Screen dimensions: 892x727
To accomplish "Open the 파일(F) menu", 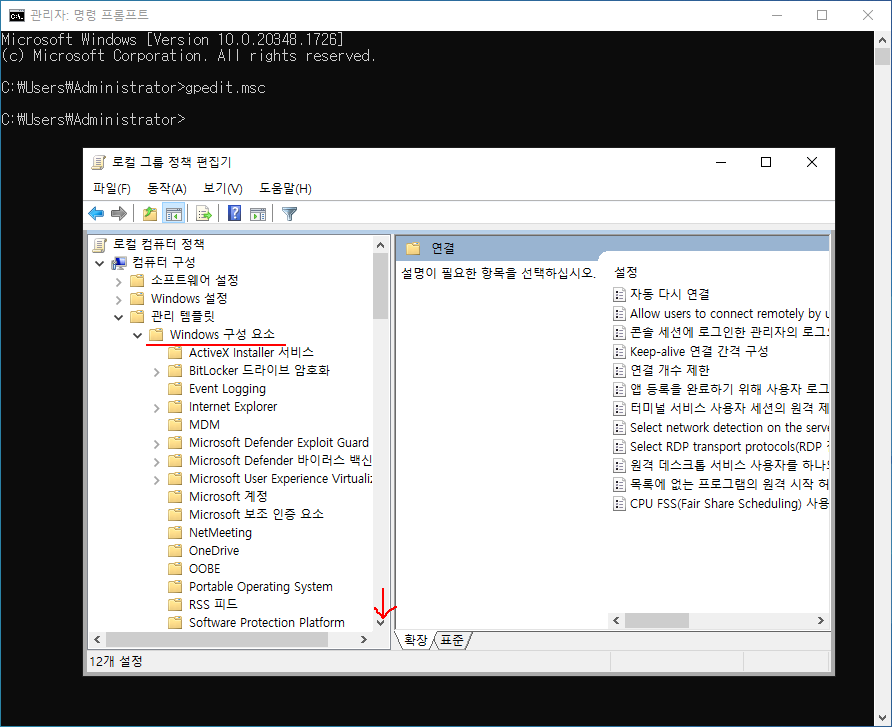I will coord(112,188).
